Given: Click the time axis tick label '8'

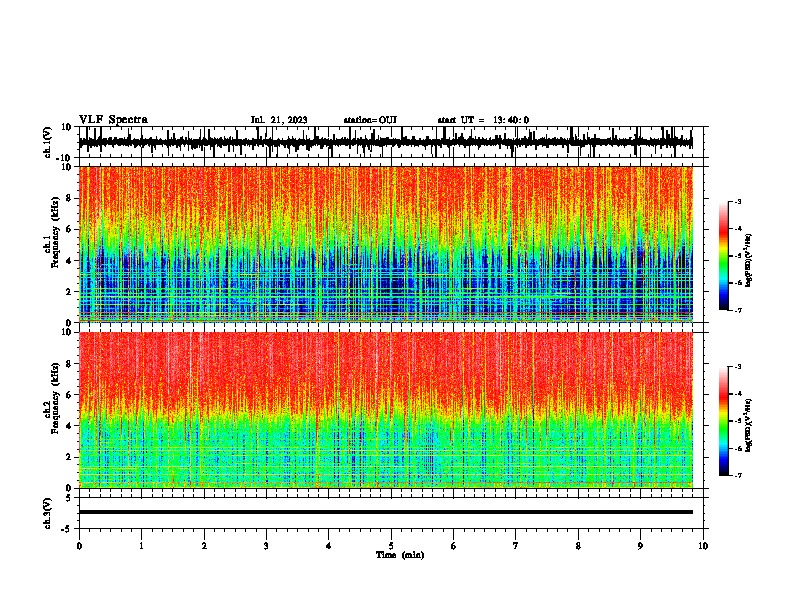Looking at the screenshot, I should [x=578, y=546].
